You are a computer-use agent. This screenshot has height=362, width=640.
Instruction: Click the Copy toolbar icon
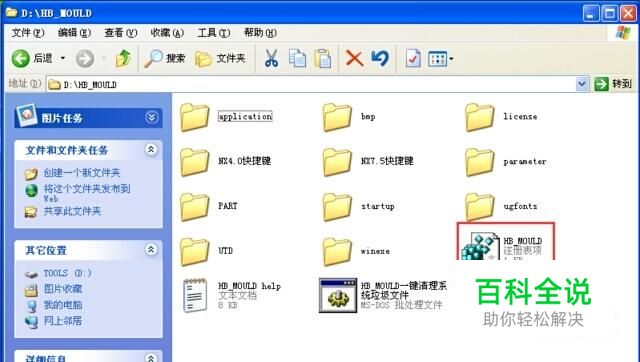[x=297, y=58]
